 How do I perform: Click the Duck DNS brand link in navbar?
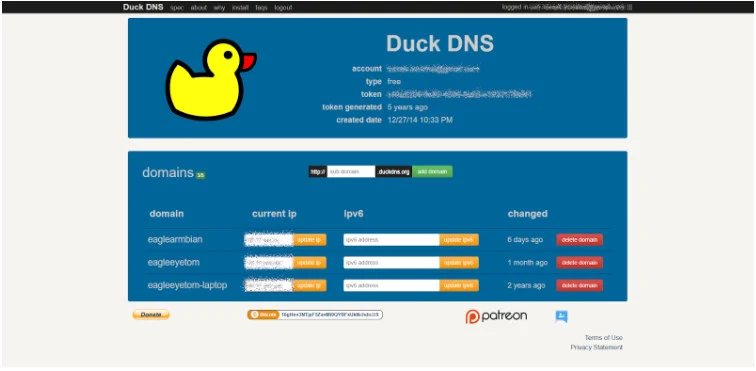[x=143, y=7]
